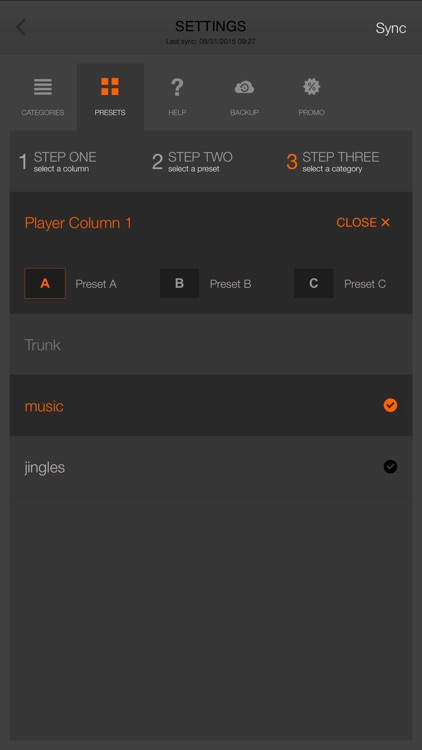
Task: Go to Step Two select a preset
Action: pyautogui.click(x=192, y=161)
